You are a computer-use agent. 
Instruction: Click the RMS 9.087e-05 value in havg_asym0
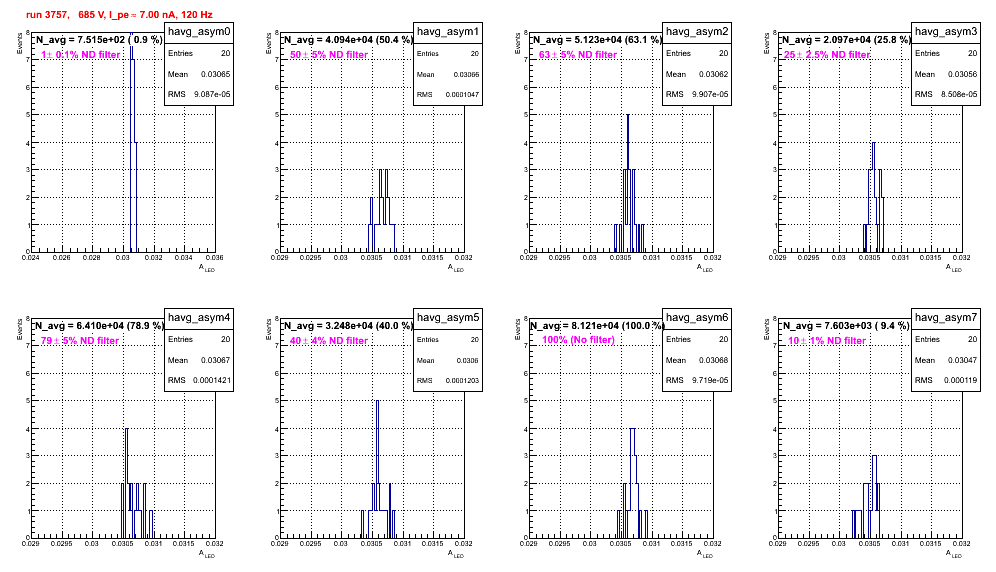coord(212,95)
